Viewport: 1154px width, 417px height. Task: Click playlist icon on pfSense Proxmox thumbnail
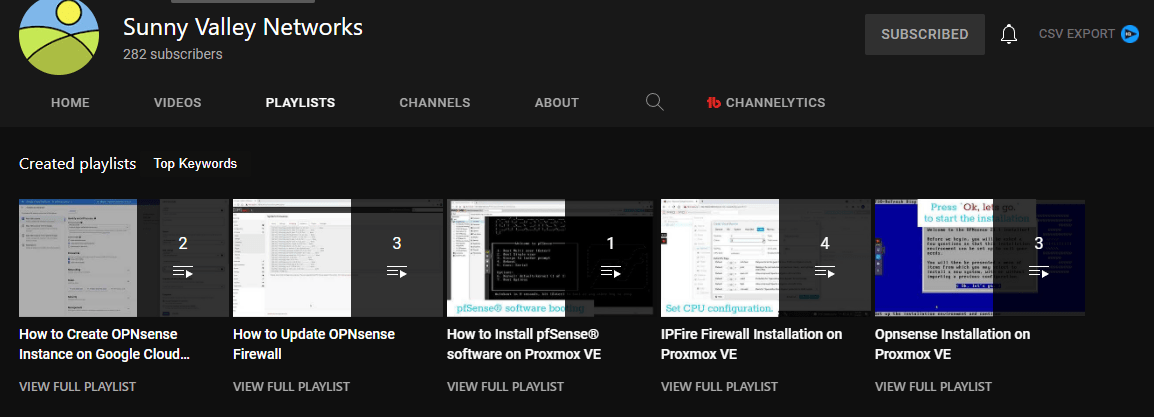point(610,271)
